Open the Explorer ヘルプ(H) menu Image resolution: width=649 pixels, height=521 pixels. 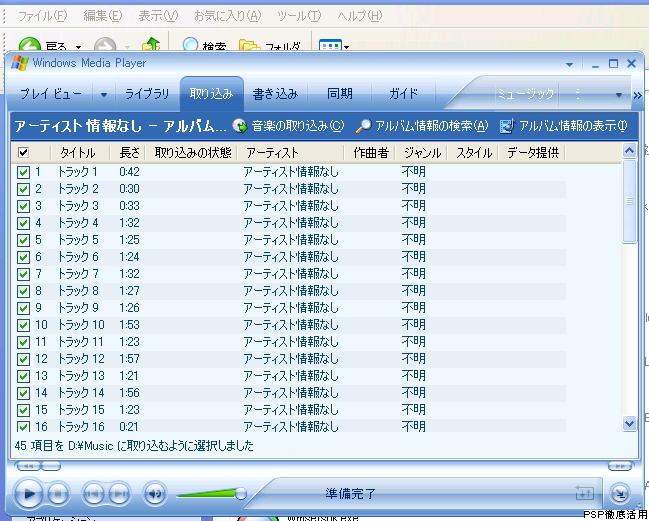tap(359, 16)
